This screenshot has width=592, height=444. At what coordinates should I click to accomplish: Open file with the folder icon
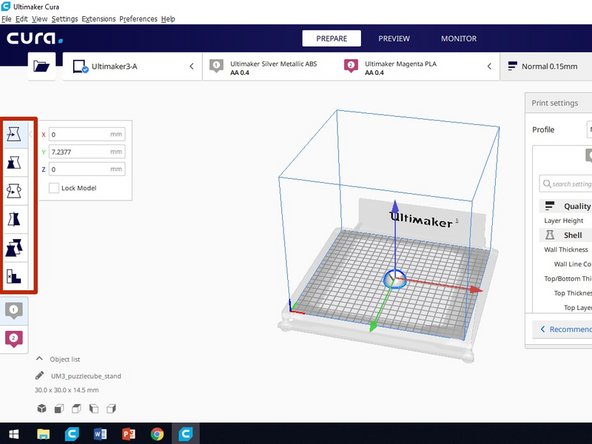(41, 66)
